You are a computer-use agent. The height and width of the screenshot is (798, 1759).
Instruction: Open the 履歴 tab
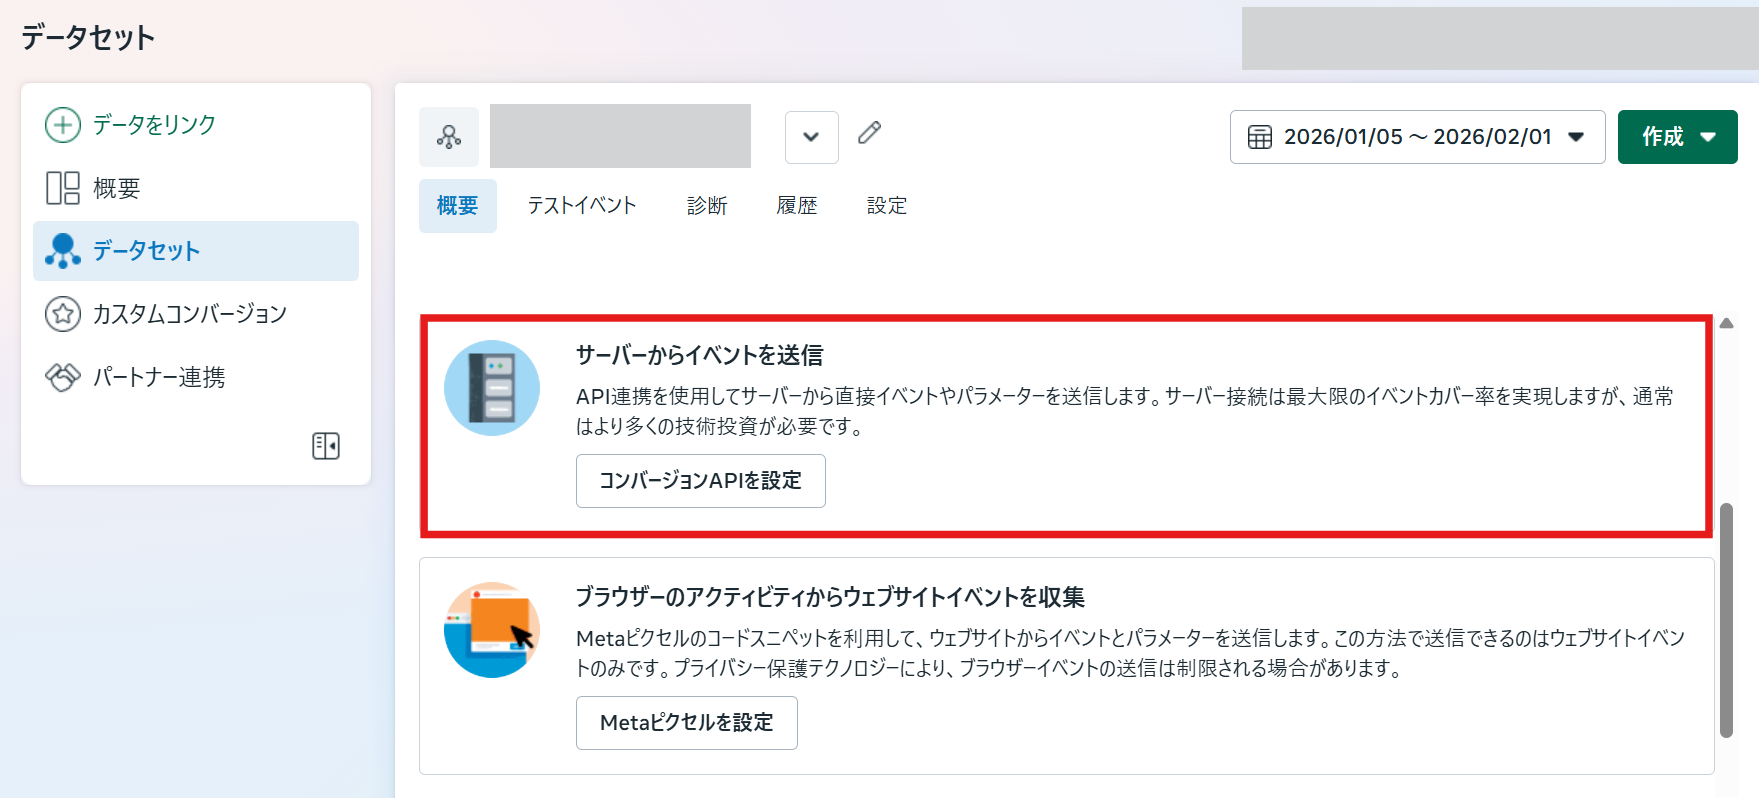(797, 206)
